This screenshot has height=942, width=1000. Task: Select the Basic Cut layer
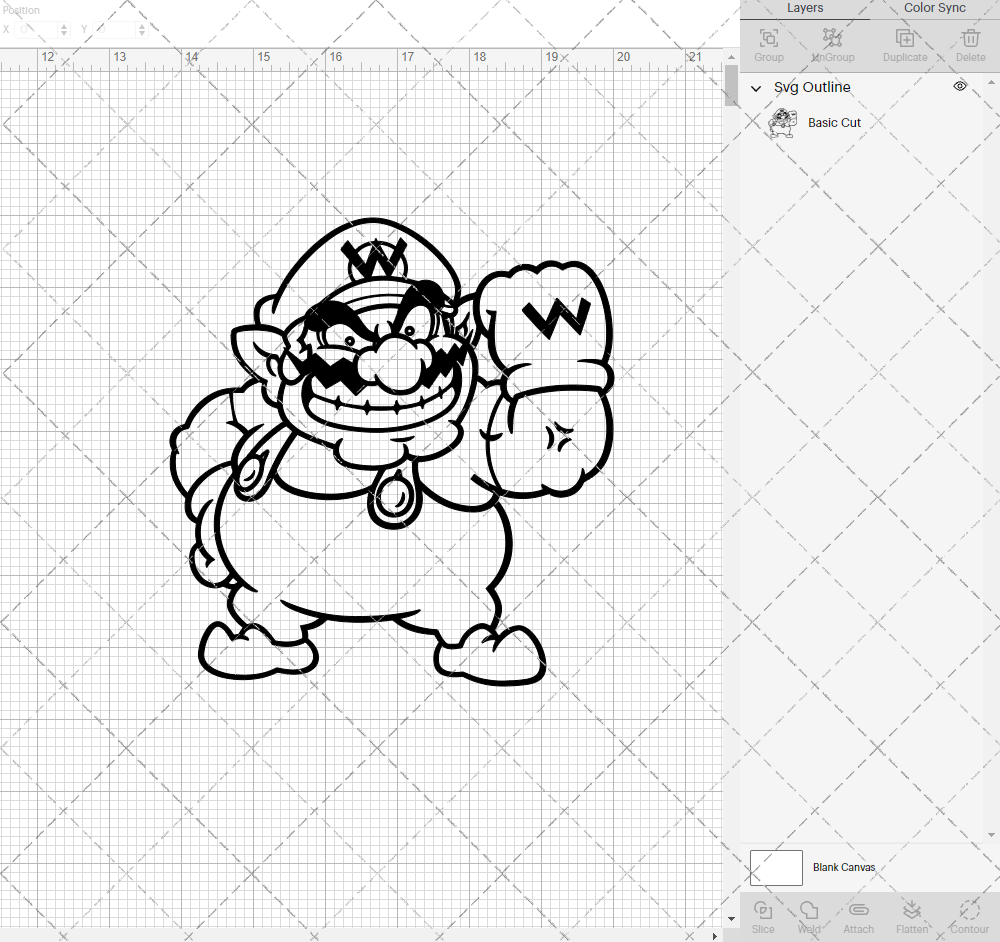click(835, 122)
